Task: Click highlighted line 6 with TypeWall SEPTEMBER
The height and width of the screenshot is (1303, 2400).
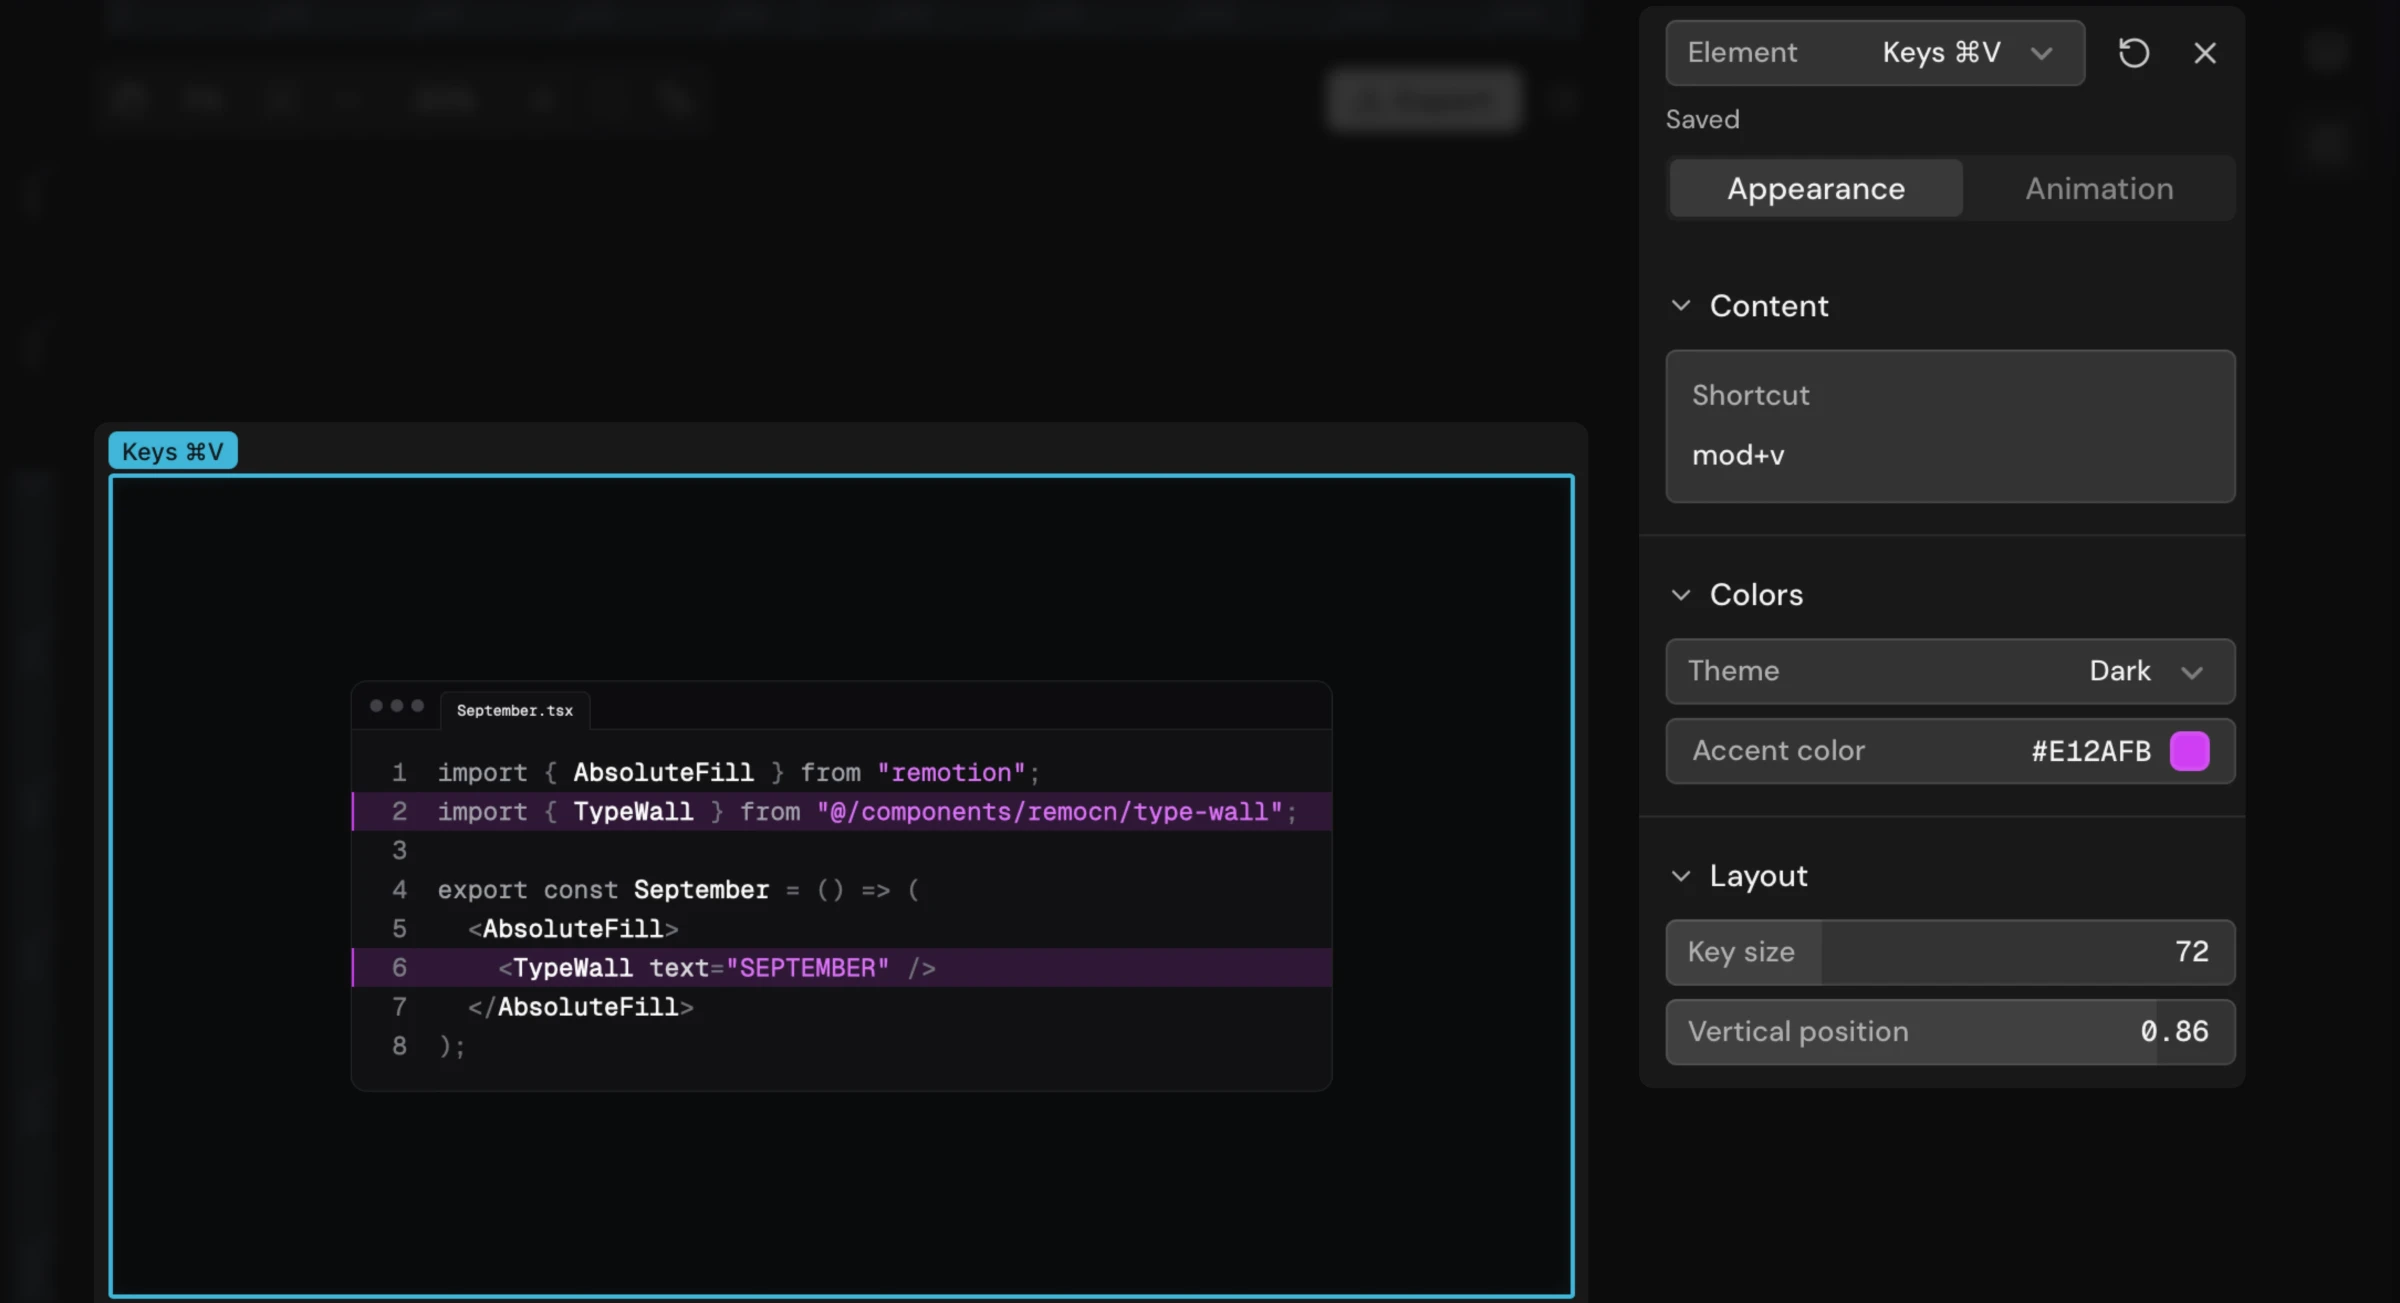Action: [841, 967]
